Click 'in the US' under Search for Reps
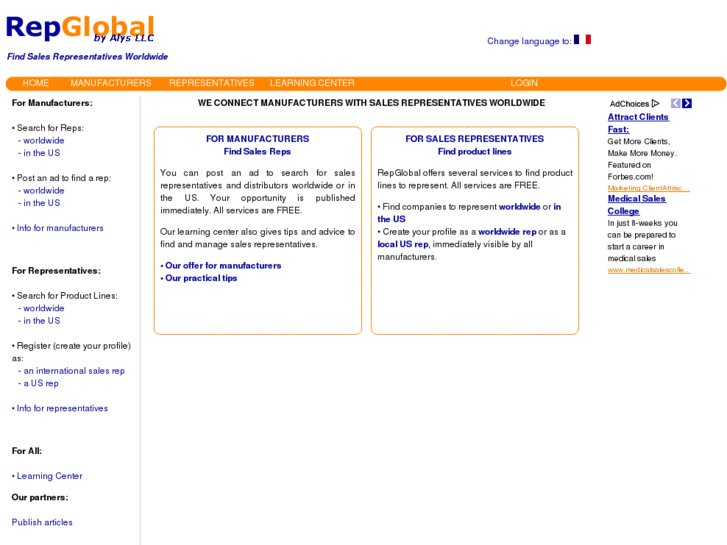This screenshot has width=727, height=545. point(42,153)
